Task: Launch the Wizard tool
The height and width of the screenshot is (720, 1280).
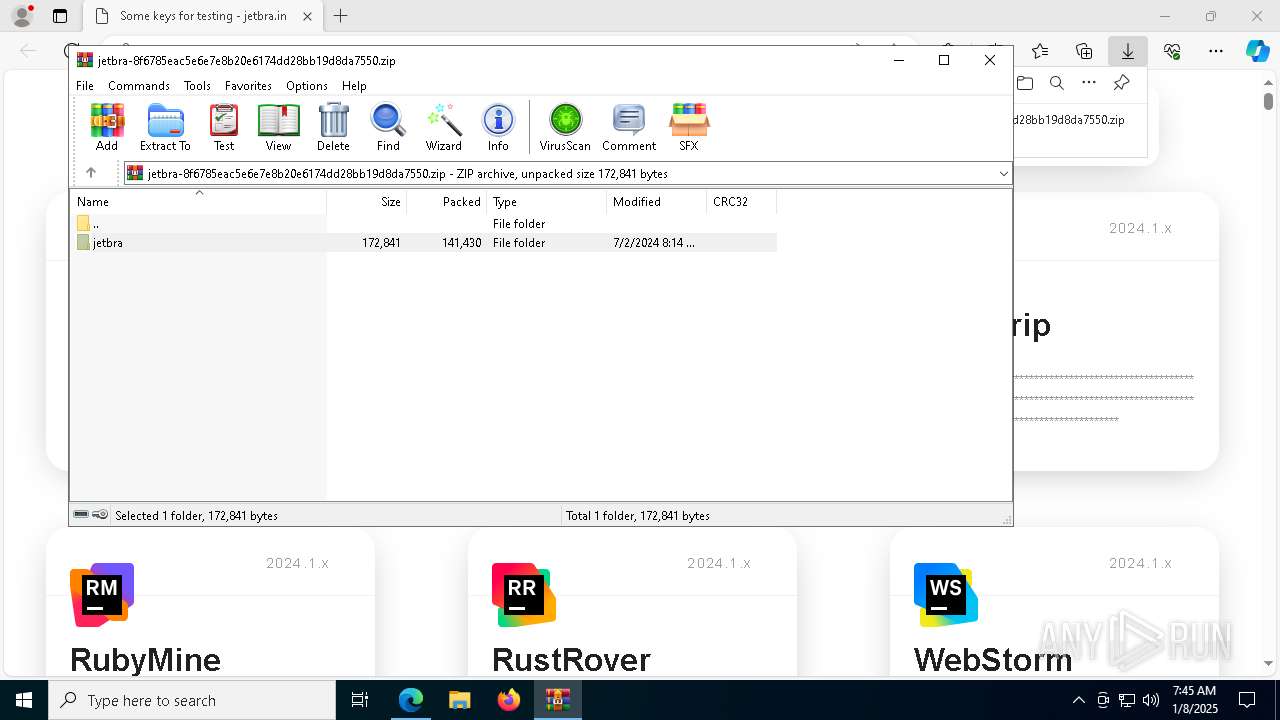Action: coord(443,128)
